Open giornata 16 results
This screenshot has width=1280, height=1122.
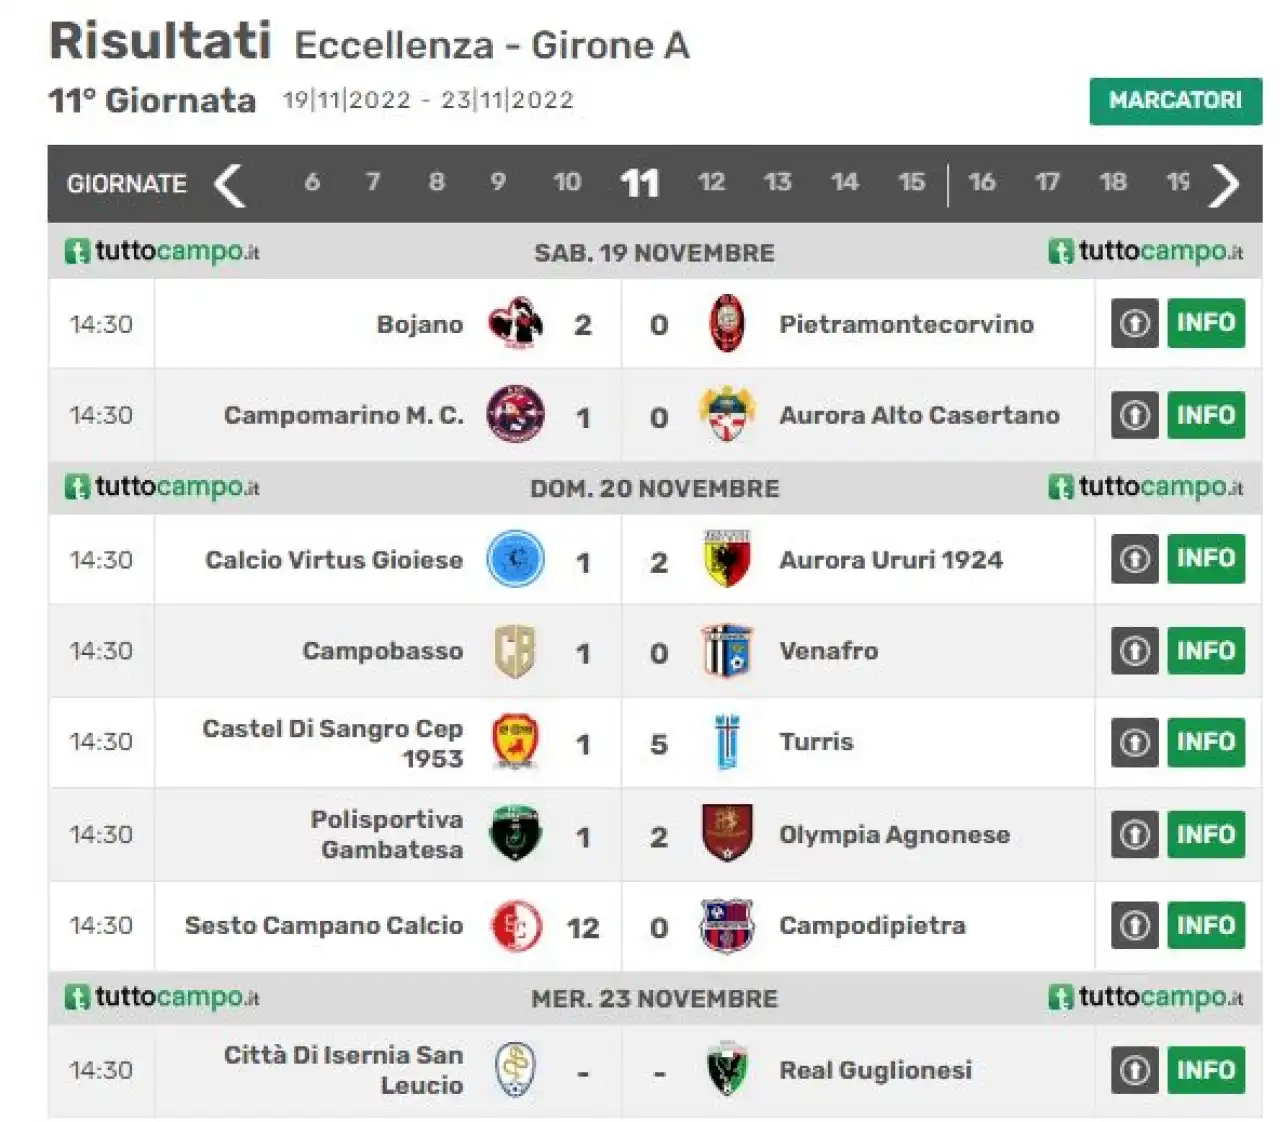981,182
